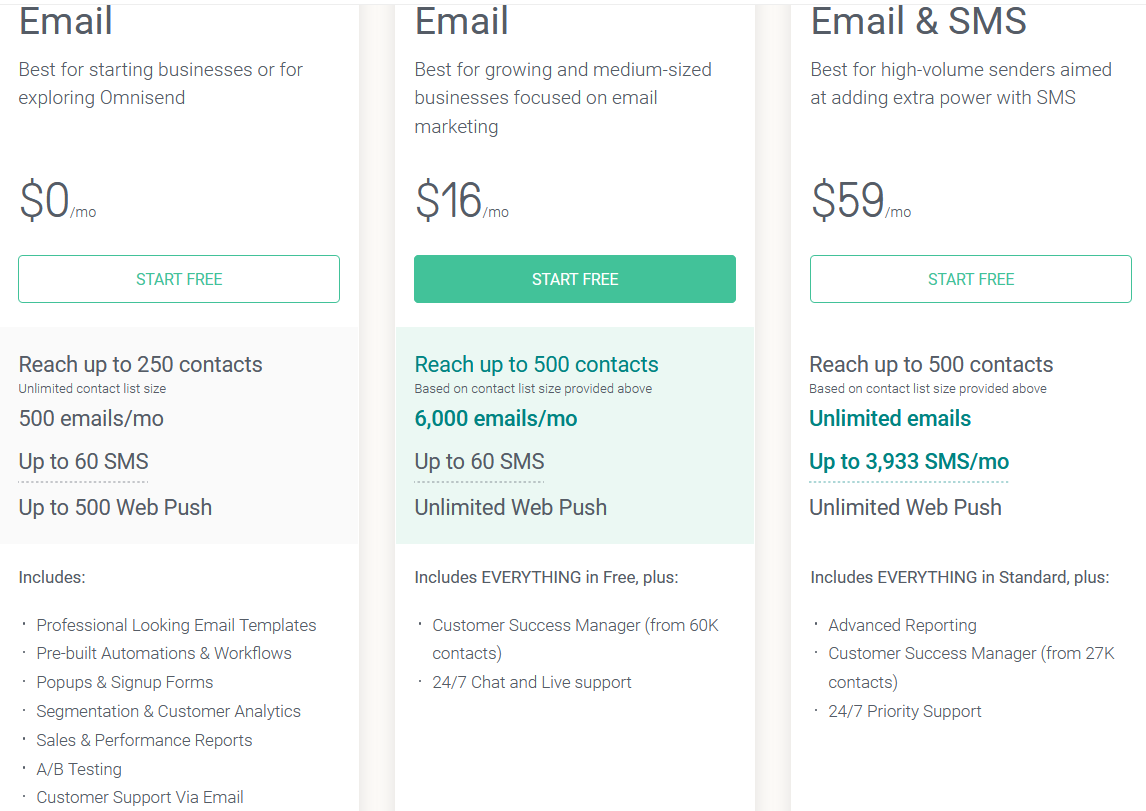Click "Up to 60 SMS" in the $16 plan
The width and height of the screenshot is (1146, 811).
(x=479, y=462)
